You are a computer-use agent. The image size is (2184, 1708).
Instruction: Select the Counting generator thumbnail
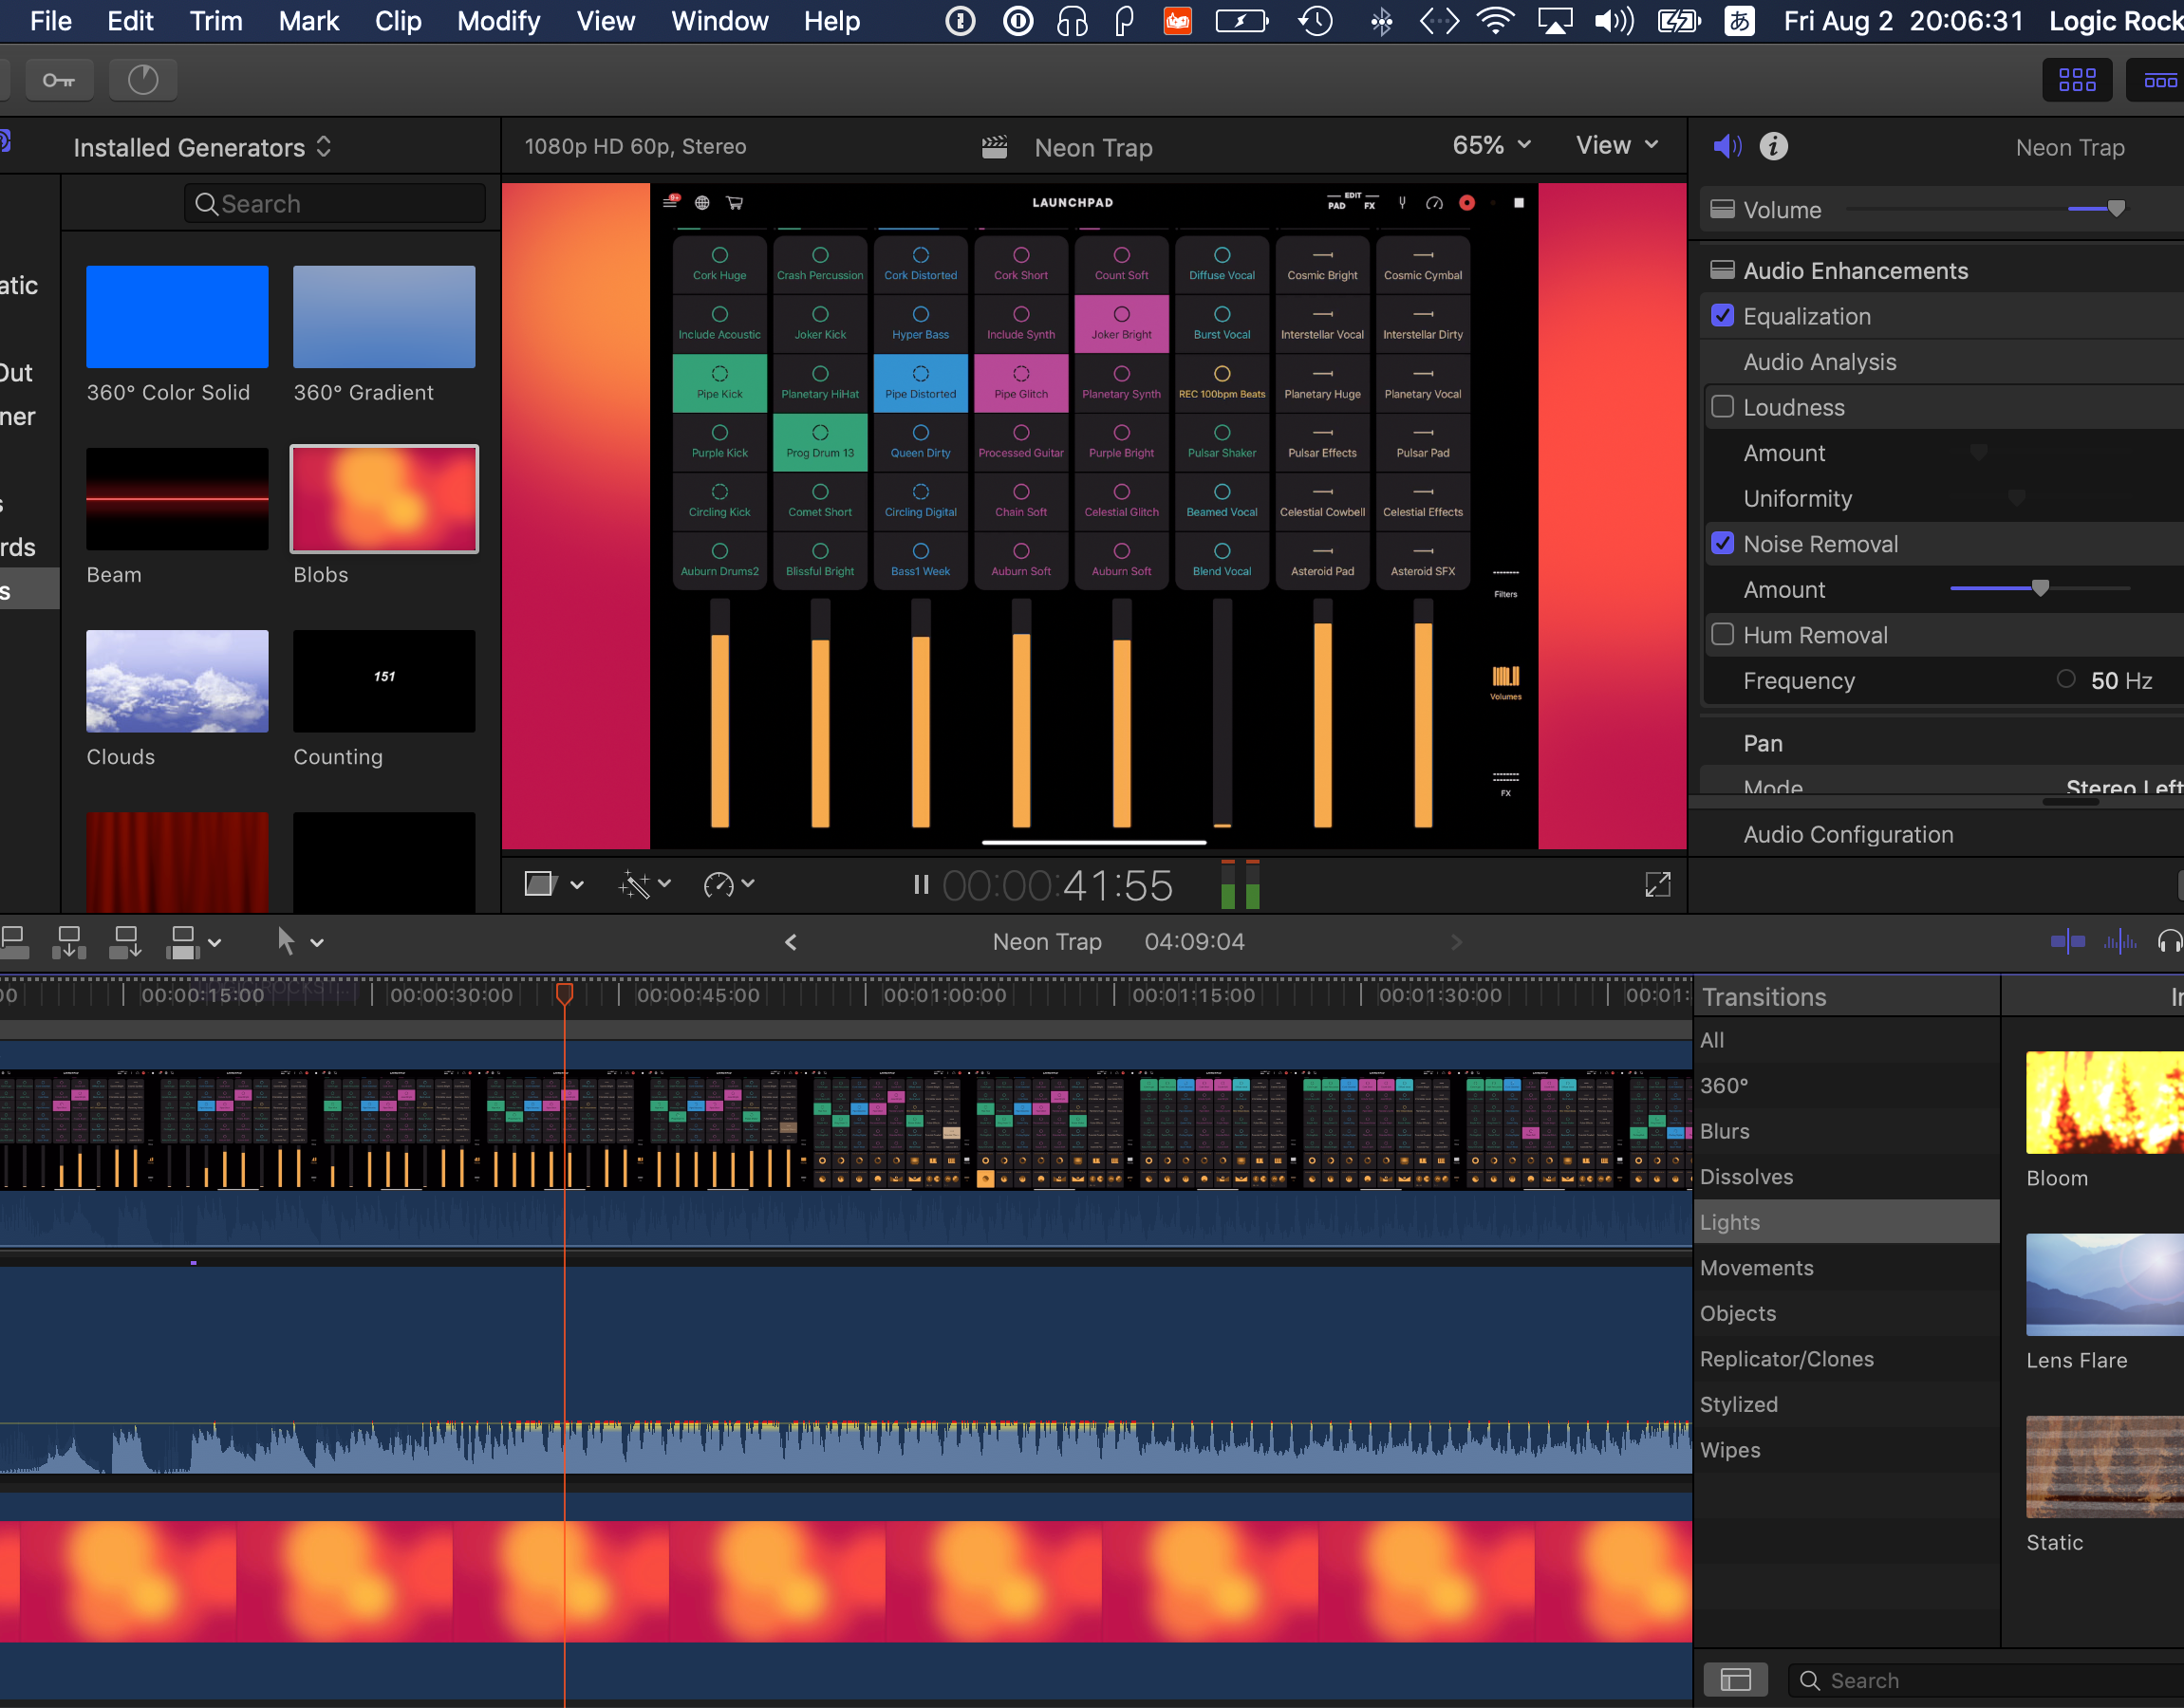click(384, 681)
